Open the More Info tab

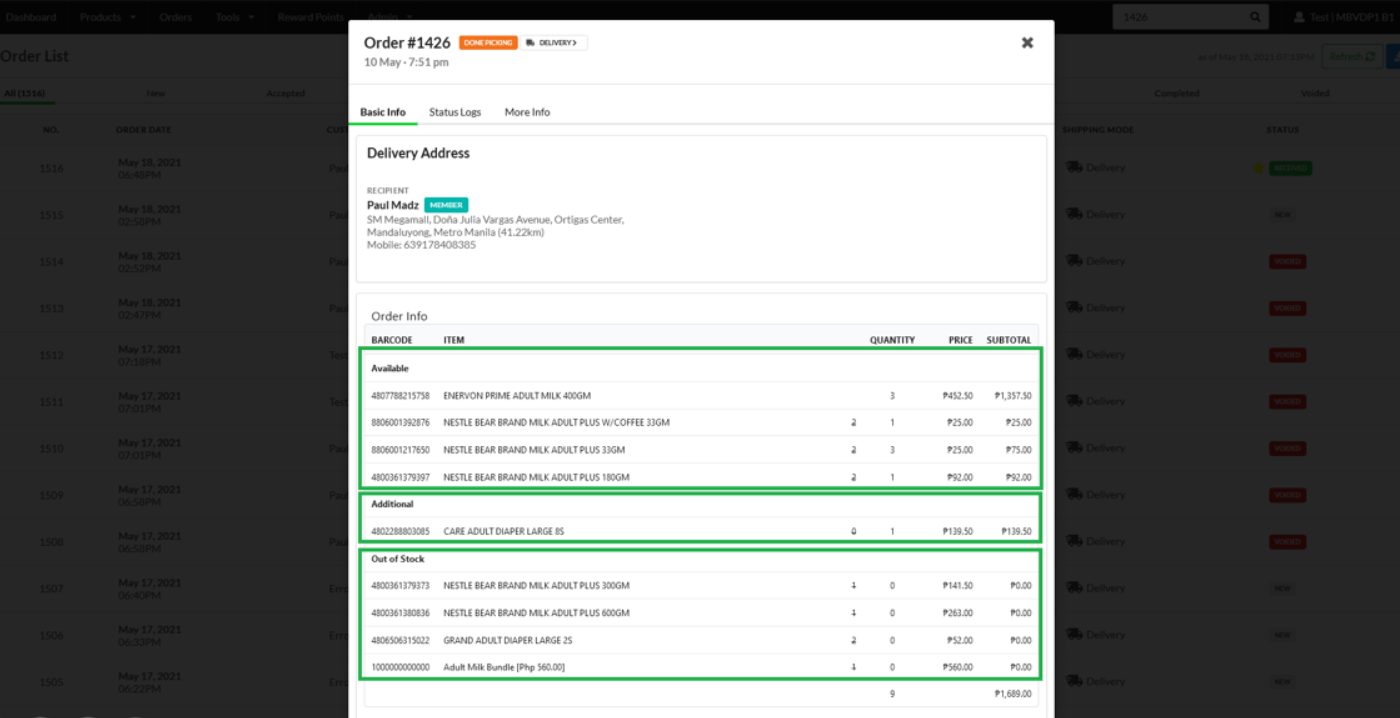pyautogui.click(x=527, y=112)
